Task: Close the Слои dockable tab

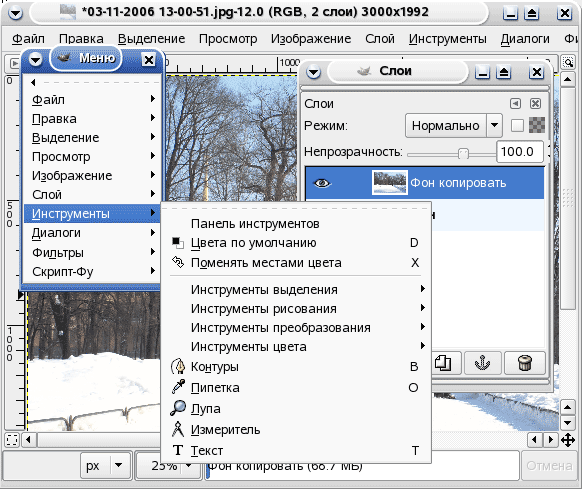Action: tap(535, 104)
